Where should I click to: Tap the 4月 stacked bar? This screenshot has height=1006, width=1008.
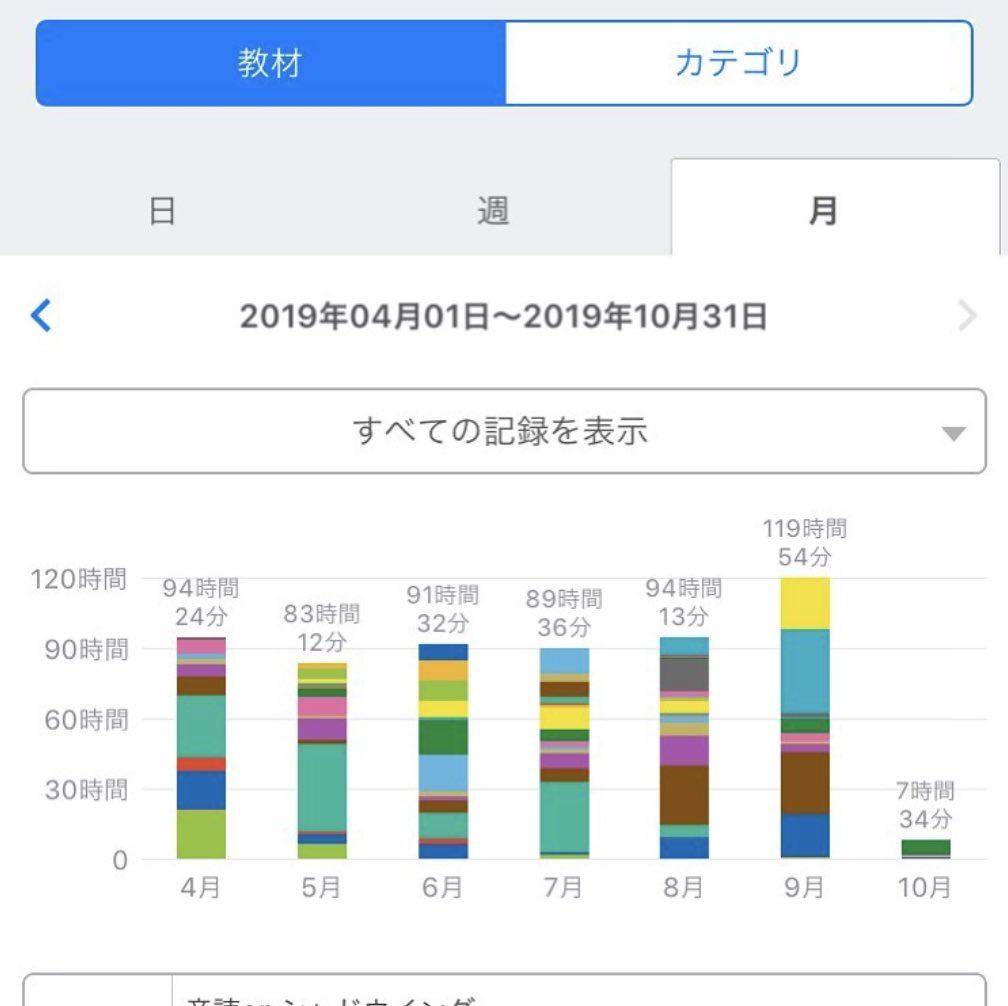click(201, 748)
